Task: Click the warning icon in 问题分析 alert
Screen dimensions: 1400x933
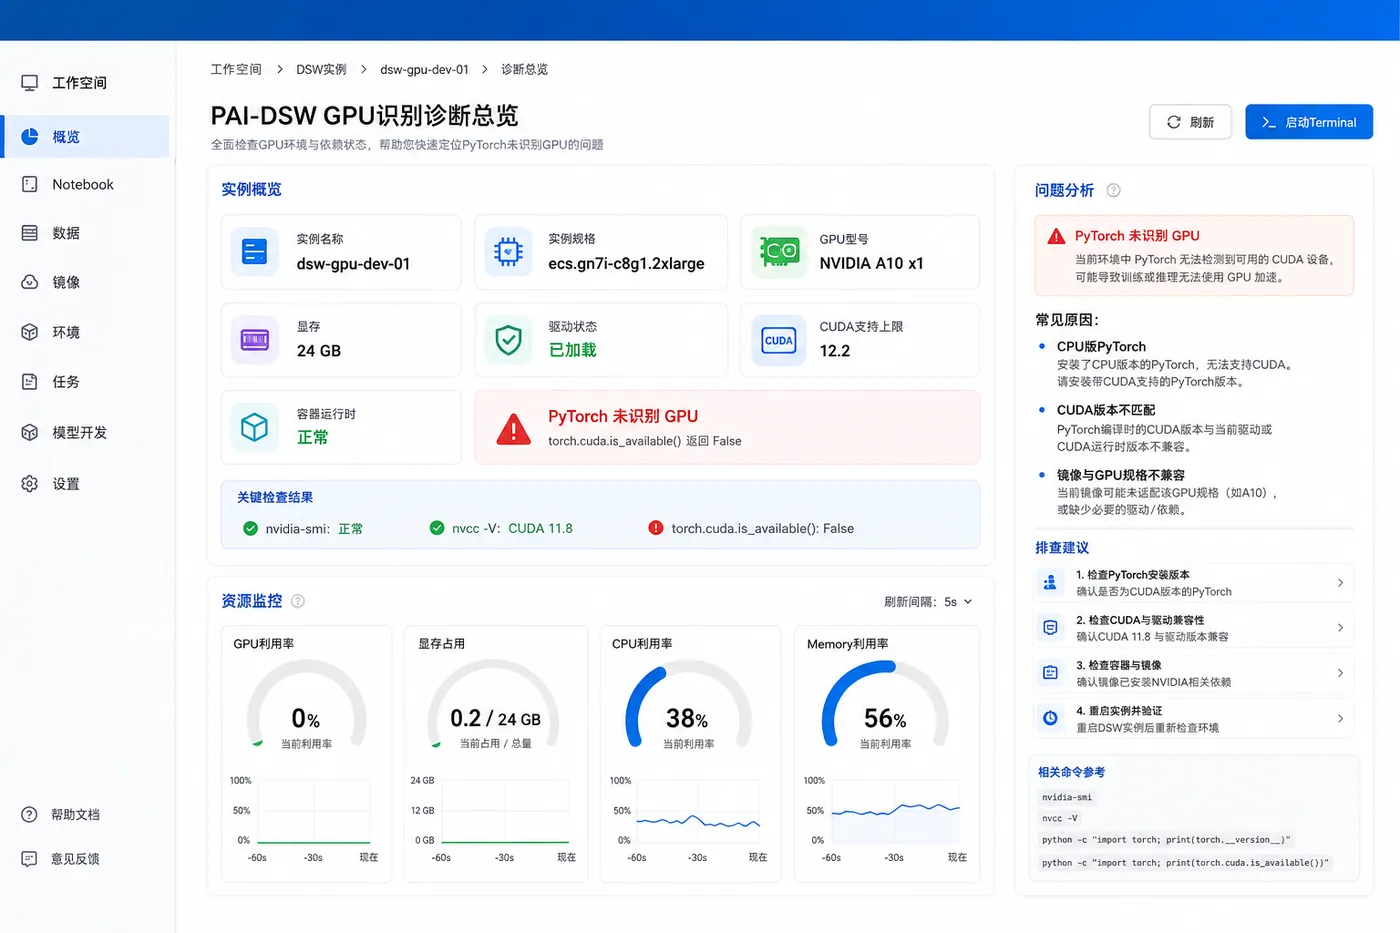Action: 1056,237
